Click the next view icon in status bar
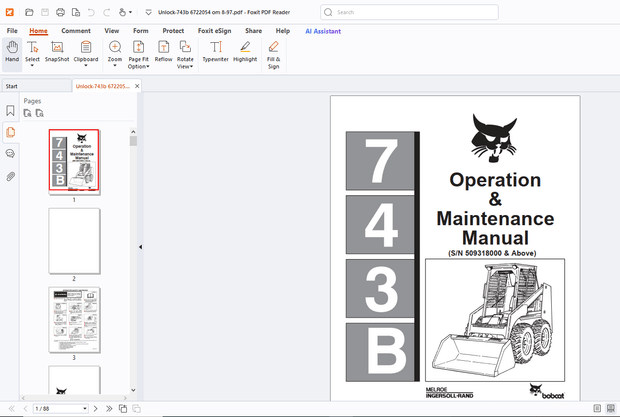This screenshot has width=620, height=417. pyautogui.click(x=136, y=409)
